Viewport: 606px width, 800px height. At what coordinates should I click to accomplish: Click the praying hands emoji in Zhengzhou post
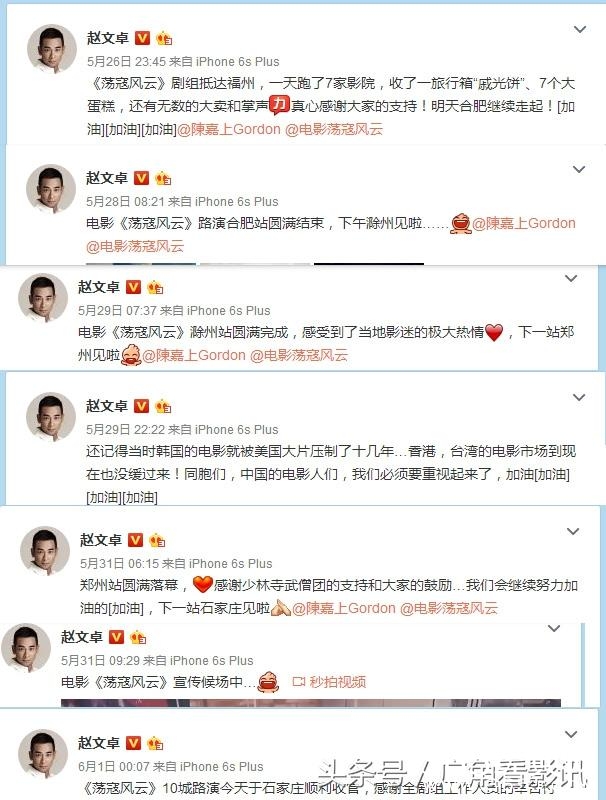(281, 608)
